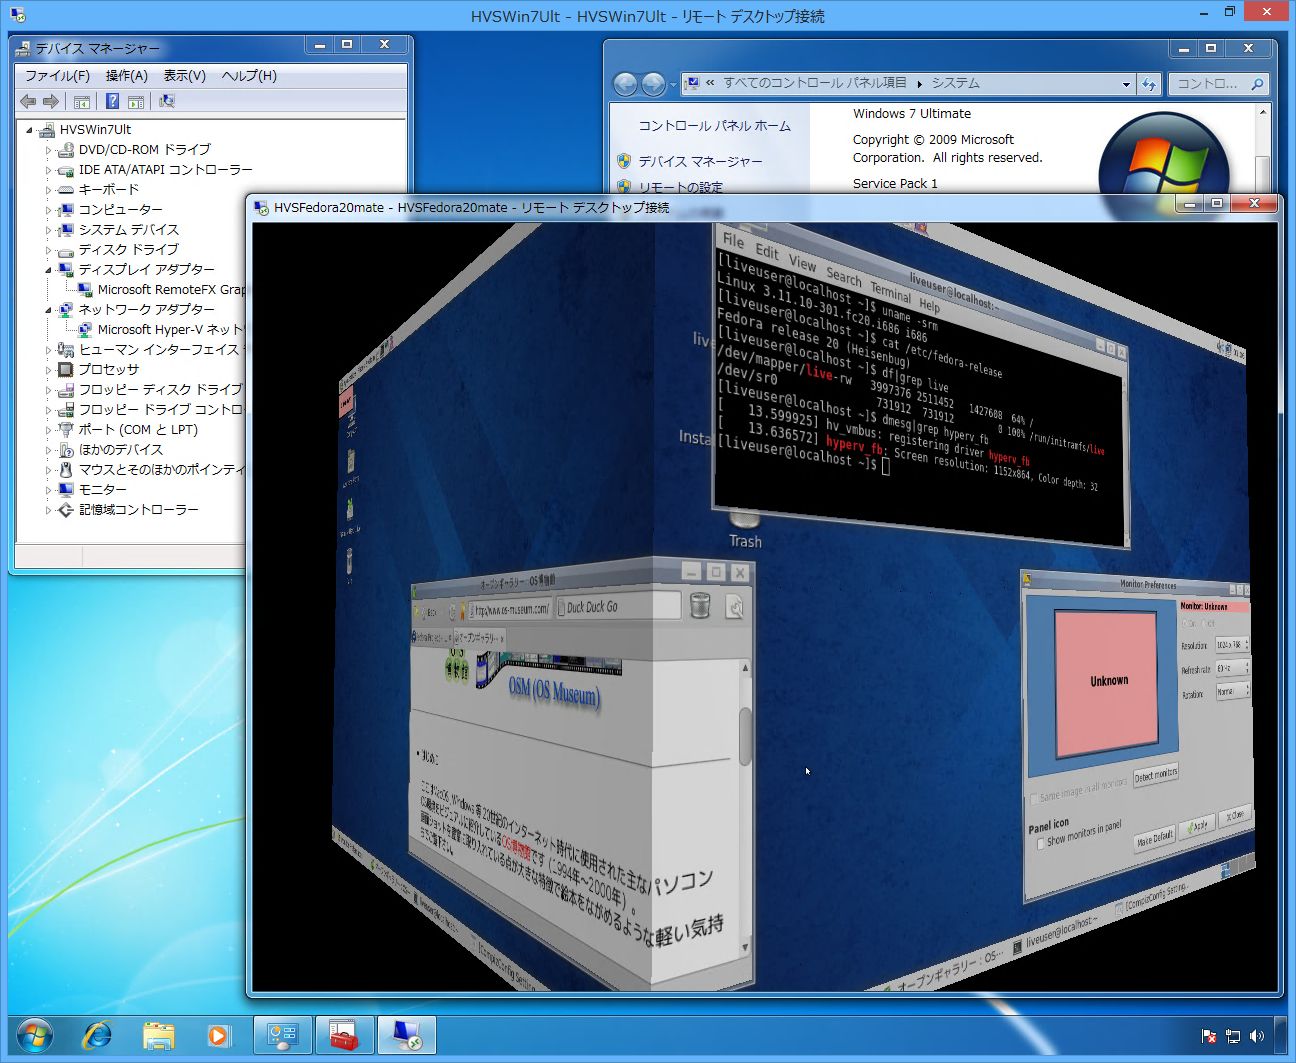This screenshot has height=1063, width=1296.
Task: Switch to the Control Panel taskbar button
Action: 283,1035
